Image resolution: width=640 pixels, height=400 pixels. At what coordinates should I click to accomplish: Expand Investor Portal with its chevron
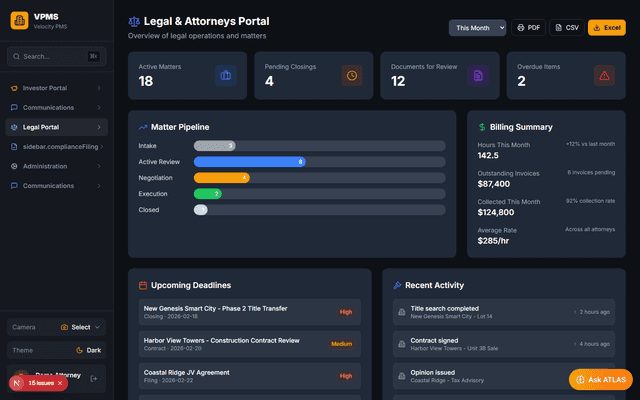coord(99,88)
